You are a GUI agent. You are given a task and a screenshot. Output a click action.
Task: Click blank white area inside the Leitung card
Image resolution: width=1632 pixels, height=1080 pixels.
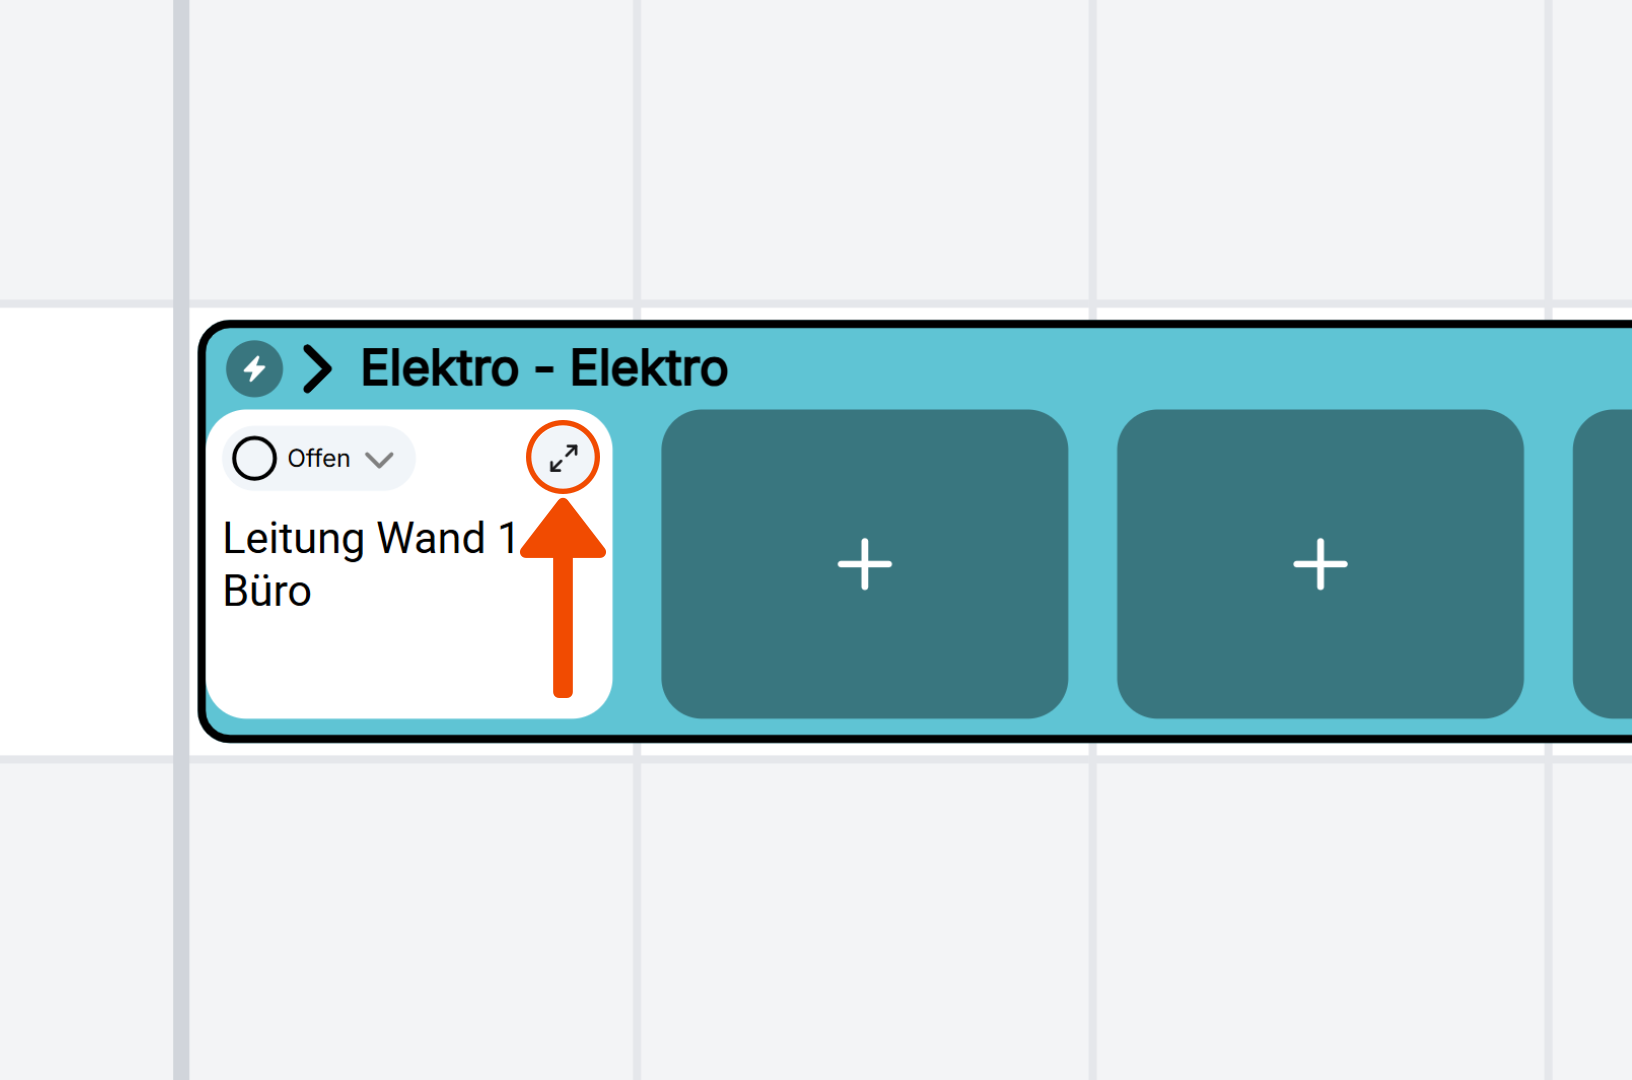pyautogui.click(x=380, y=665)
